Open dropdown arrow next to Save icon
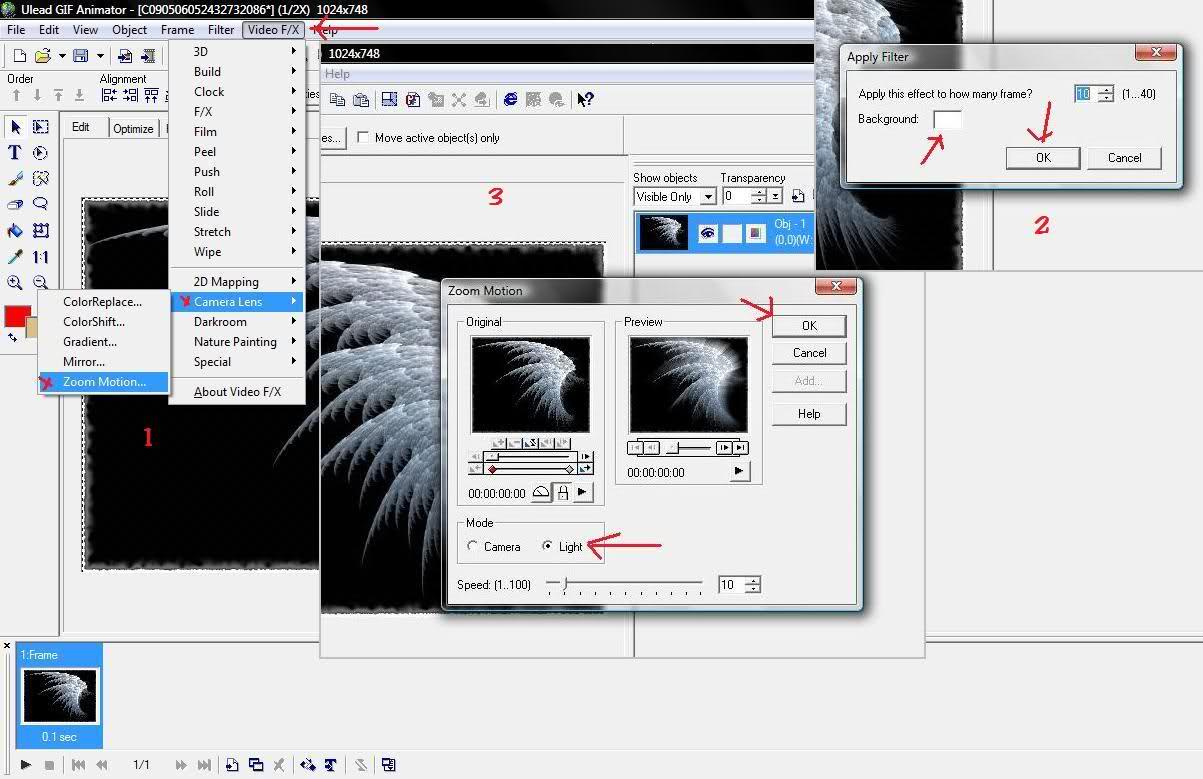 [x=99, y=56]
